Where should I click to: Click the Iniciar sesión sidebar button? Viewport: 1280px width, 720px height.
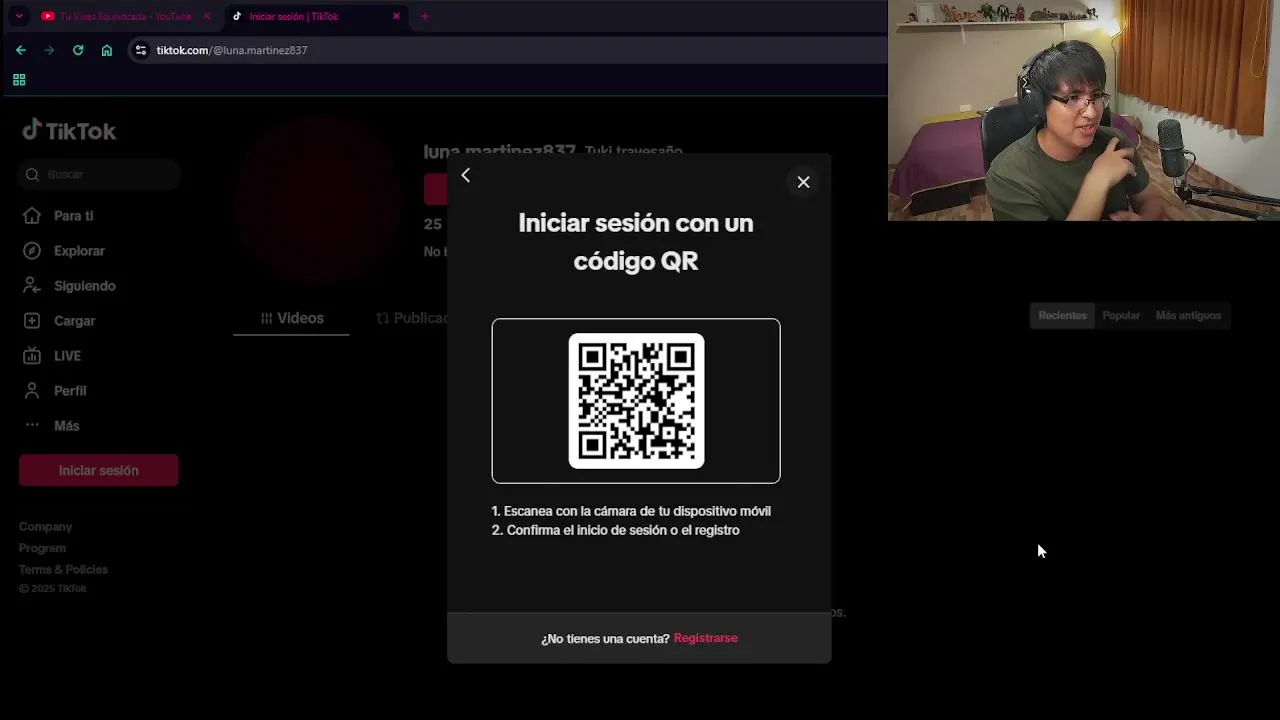point(99,470)
